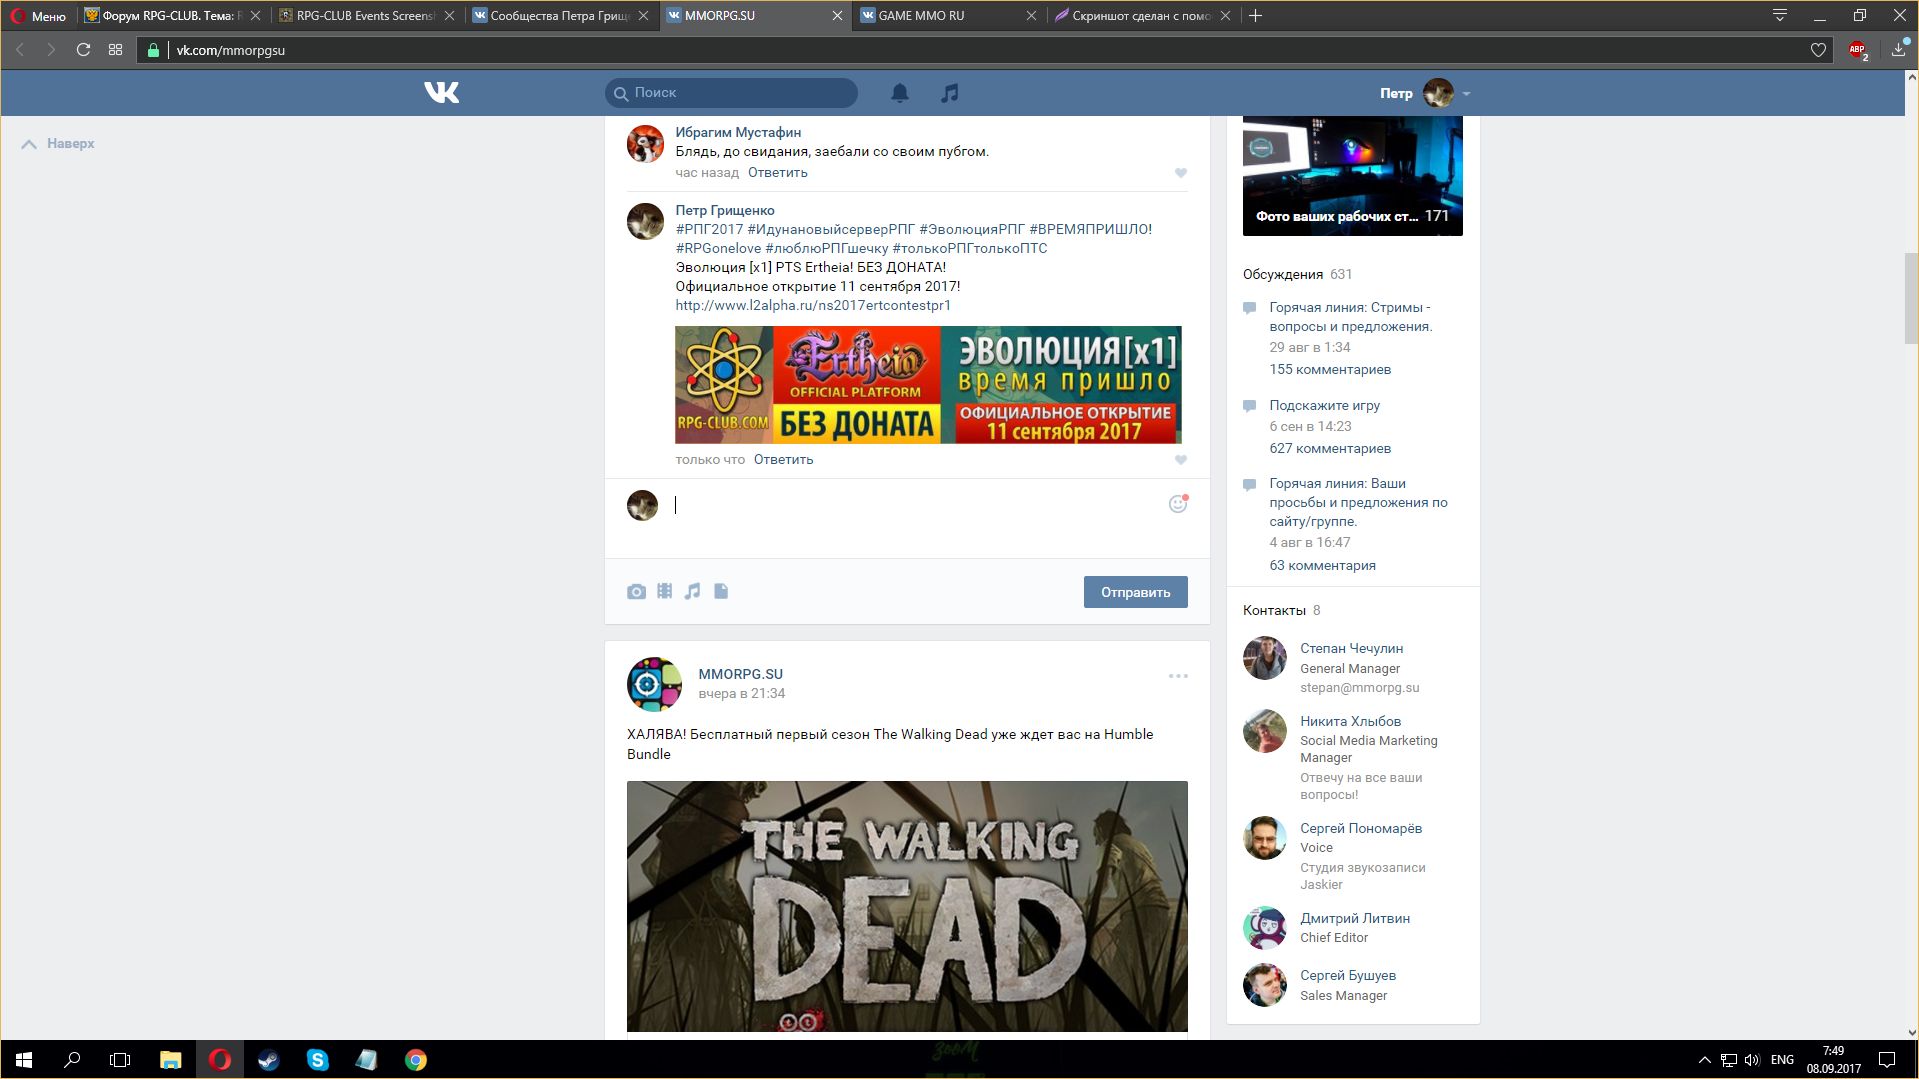Add page to bookmarks with heart icon

pos(1818,50)
